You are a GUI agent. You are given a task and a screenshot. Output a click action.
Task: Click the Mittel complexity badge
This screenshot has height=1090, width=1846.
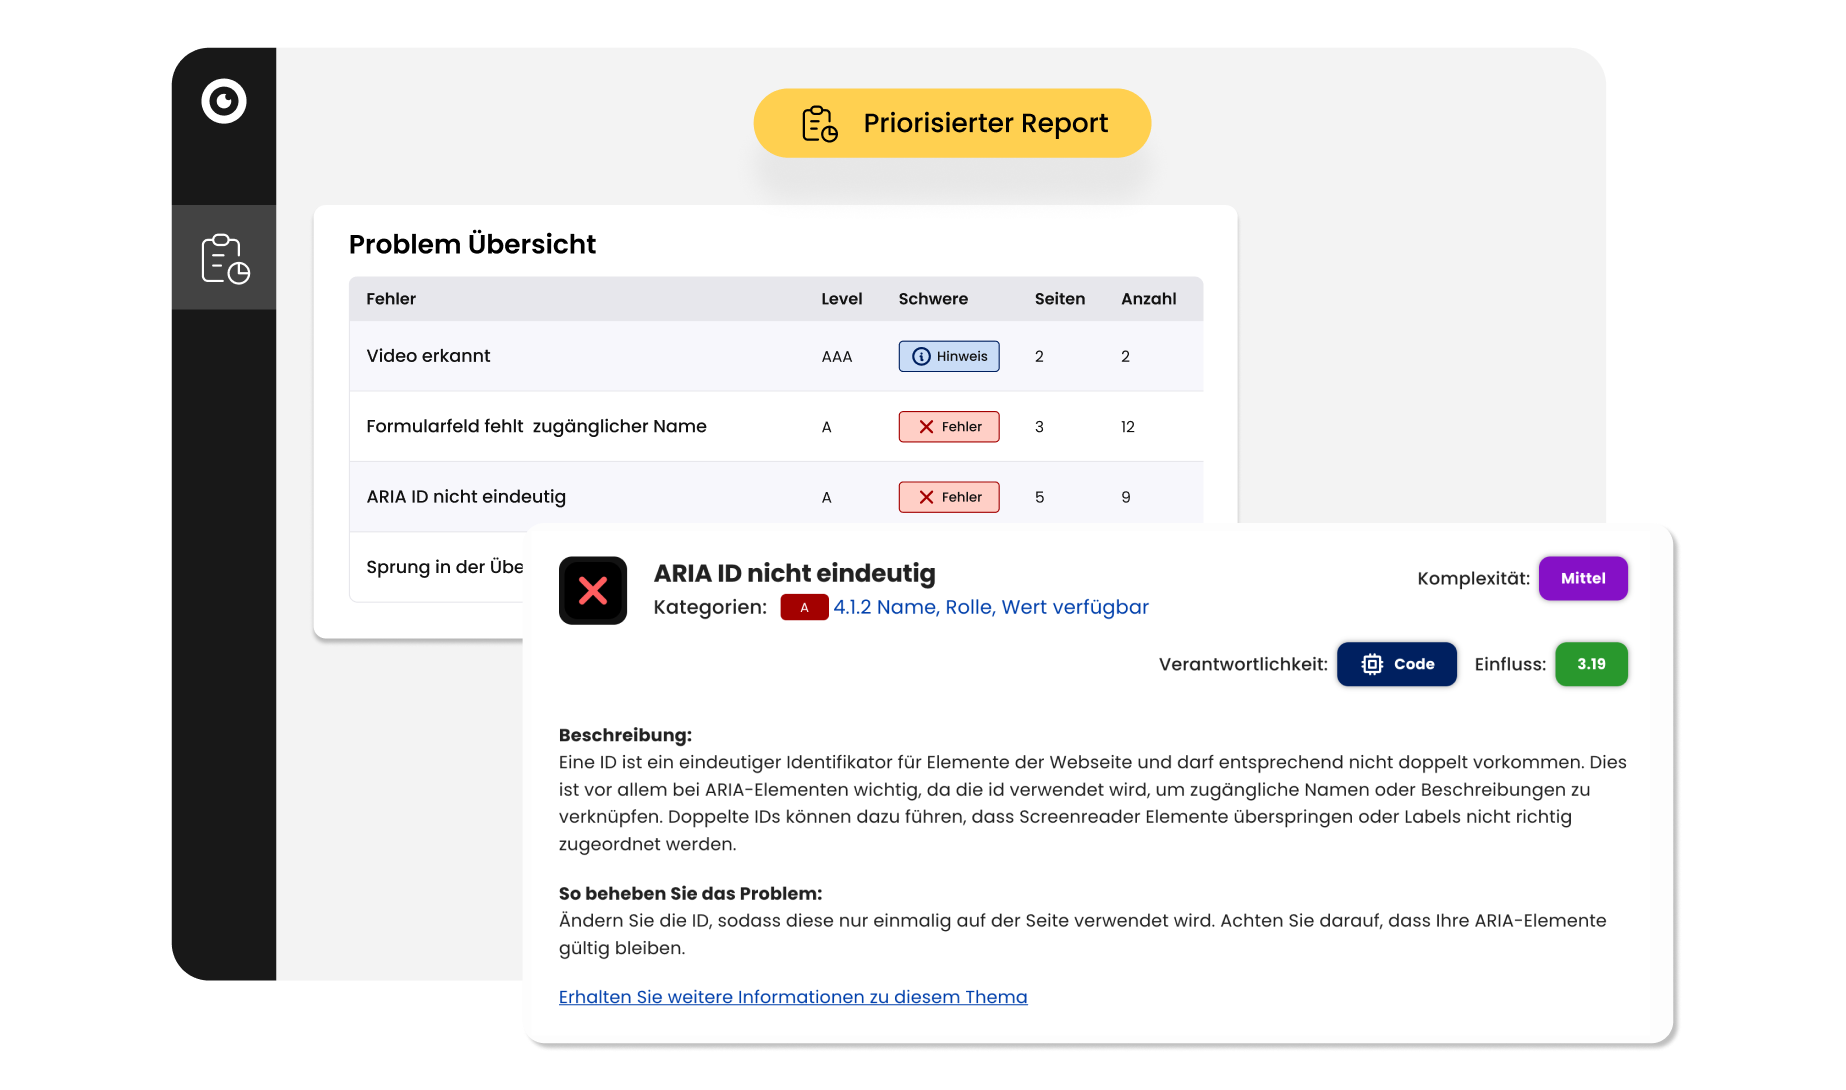coord(1583,579)
